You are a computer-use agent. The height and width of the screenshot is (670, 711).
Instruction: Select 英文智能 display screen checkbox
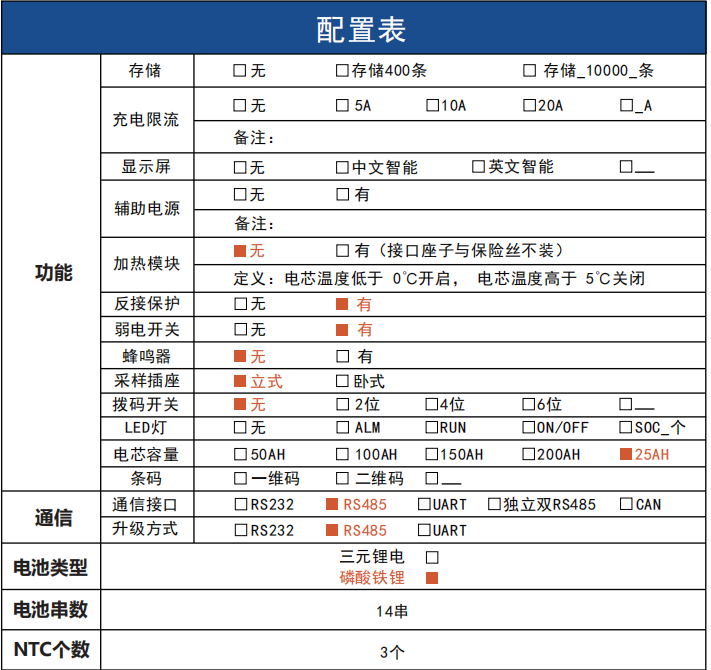478,167
